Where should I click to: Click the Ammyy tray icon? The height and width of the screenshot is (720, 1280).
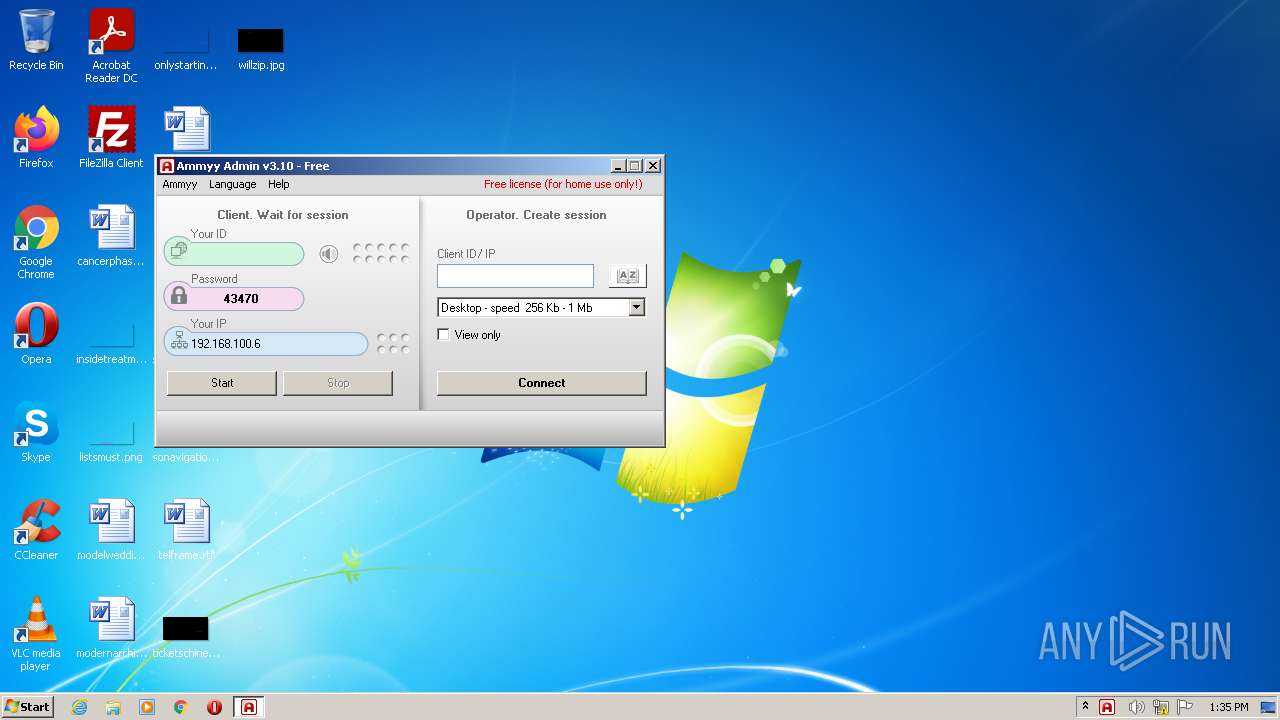[1107, 707]
